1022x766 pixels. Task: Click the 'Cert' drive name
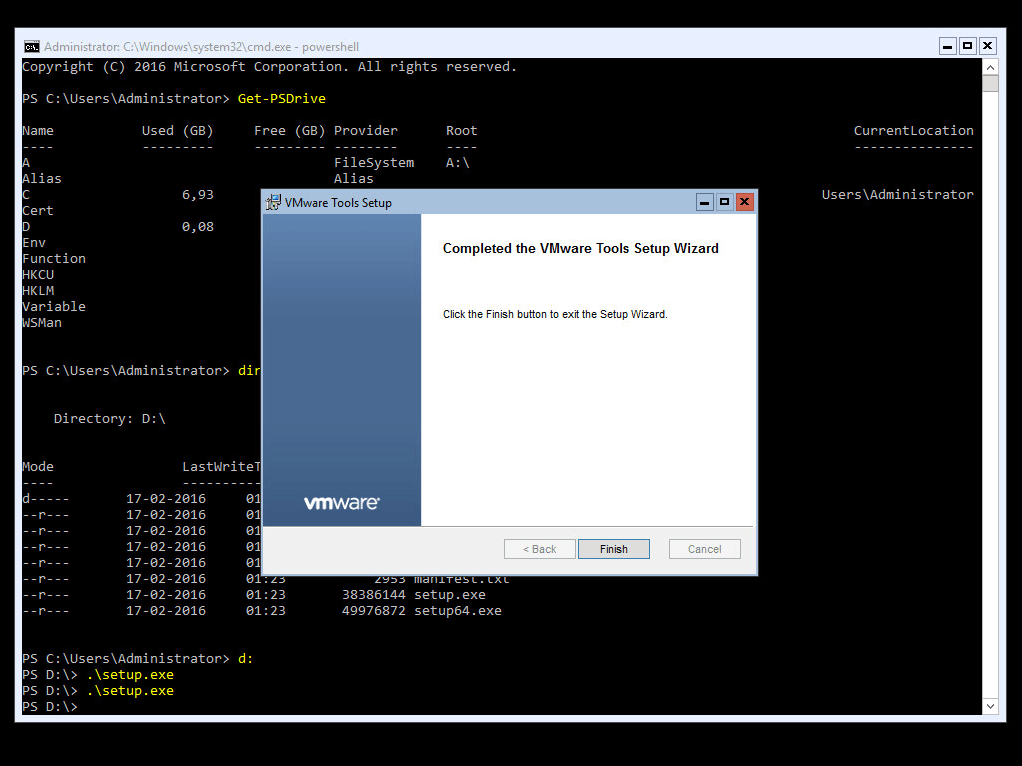38,211
